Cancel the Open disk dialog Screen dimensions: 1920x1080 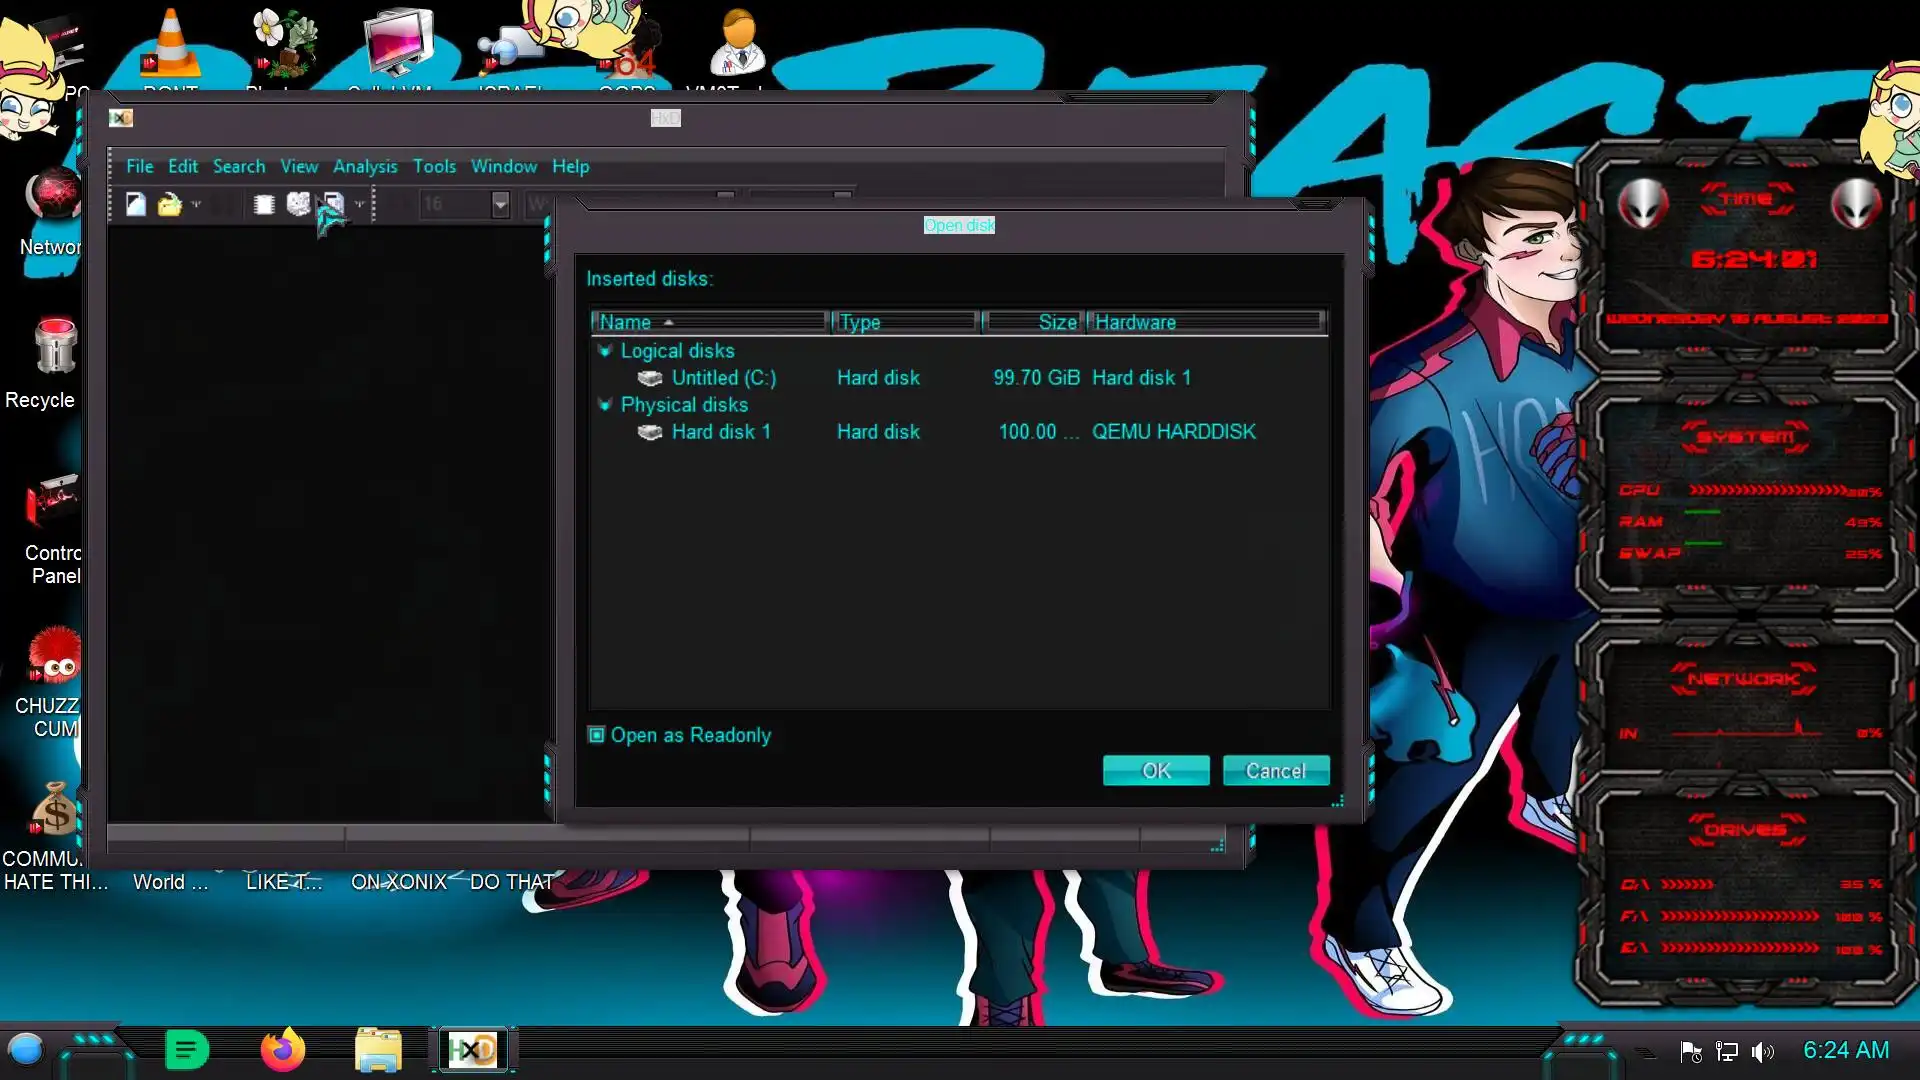1275,771
